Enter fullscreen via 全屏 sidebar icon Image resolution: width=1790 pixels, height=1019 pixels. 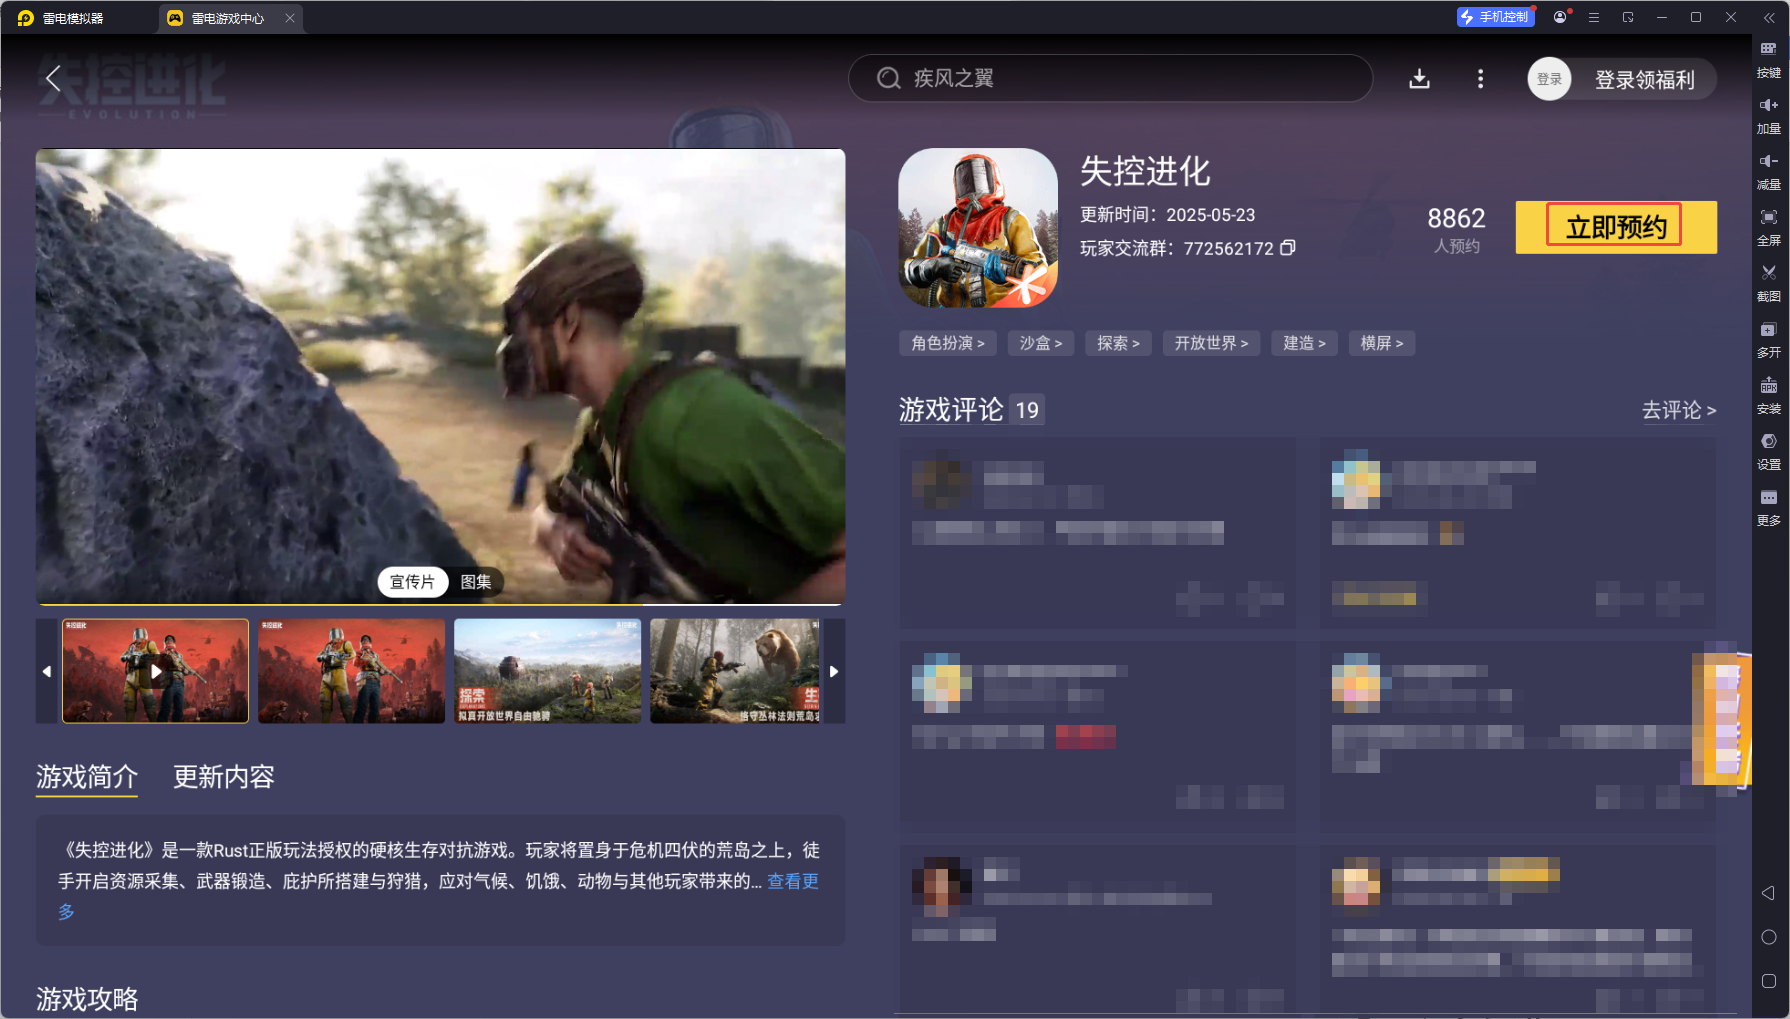coord(1769,227)
